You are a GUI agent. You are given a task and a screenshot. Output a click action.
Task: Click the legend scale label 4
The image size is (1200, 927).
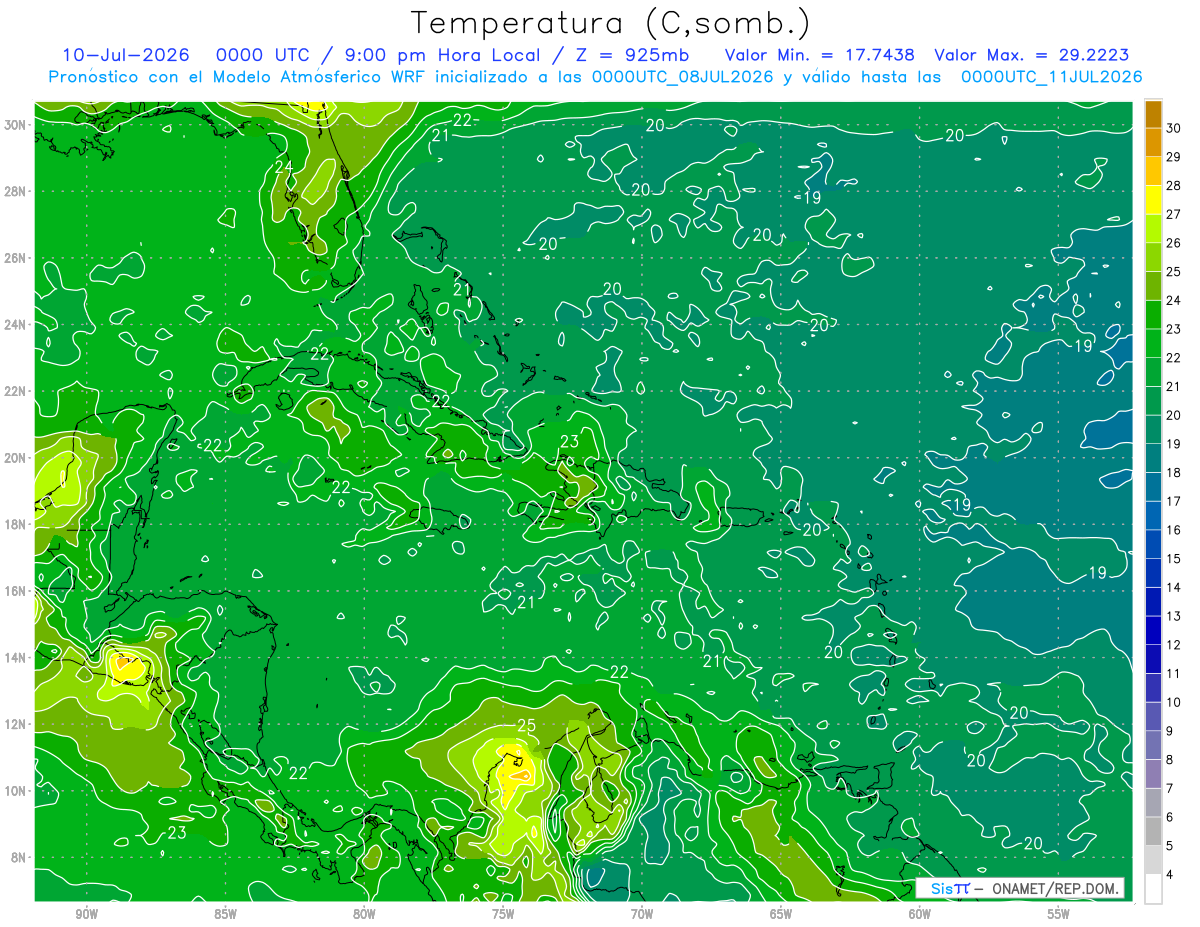click(x=1170, y=874)
